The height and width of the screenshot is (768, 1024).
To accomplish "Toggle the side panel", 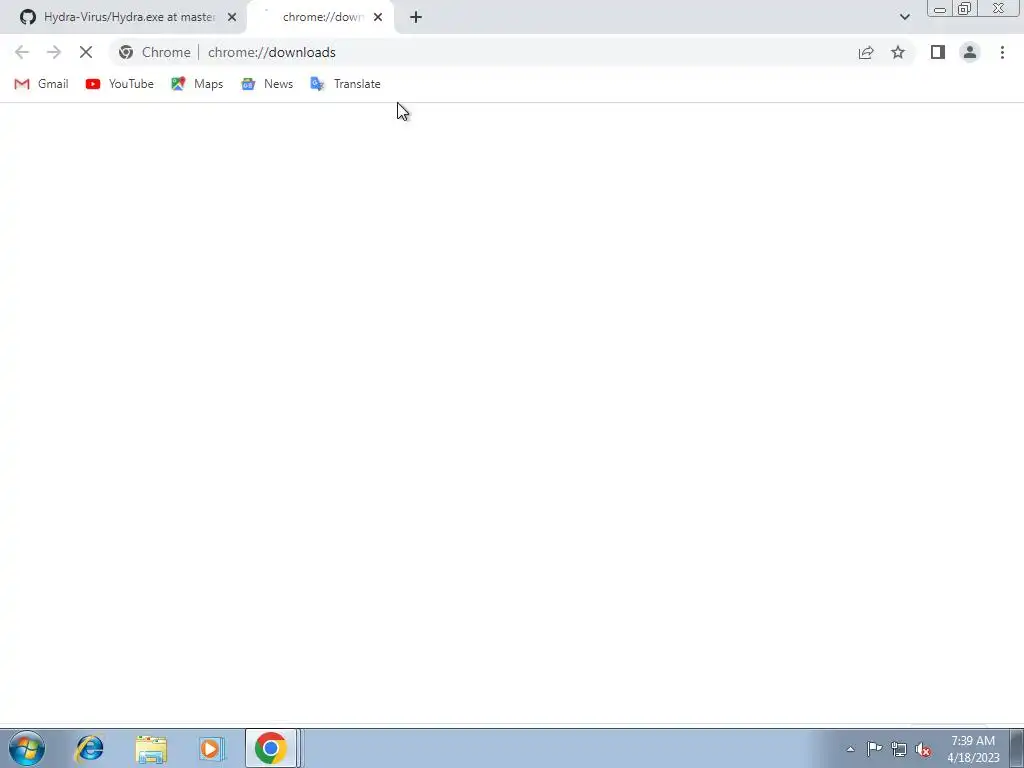I will [x=938, y=52].
